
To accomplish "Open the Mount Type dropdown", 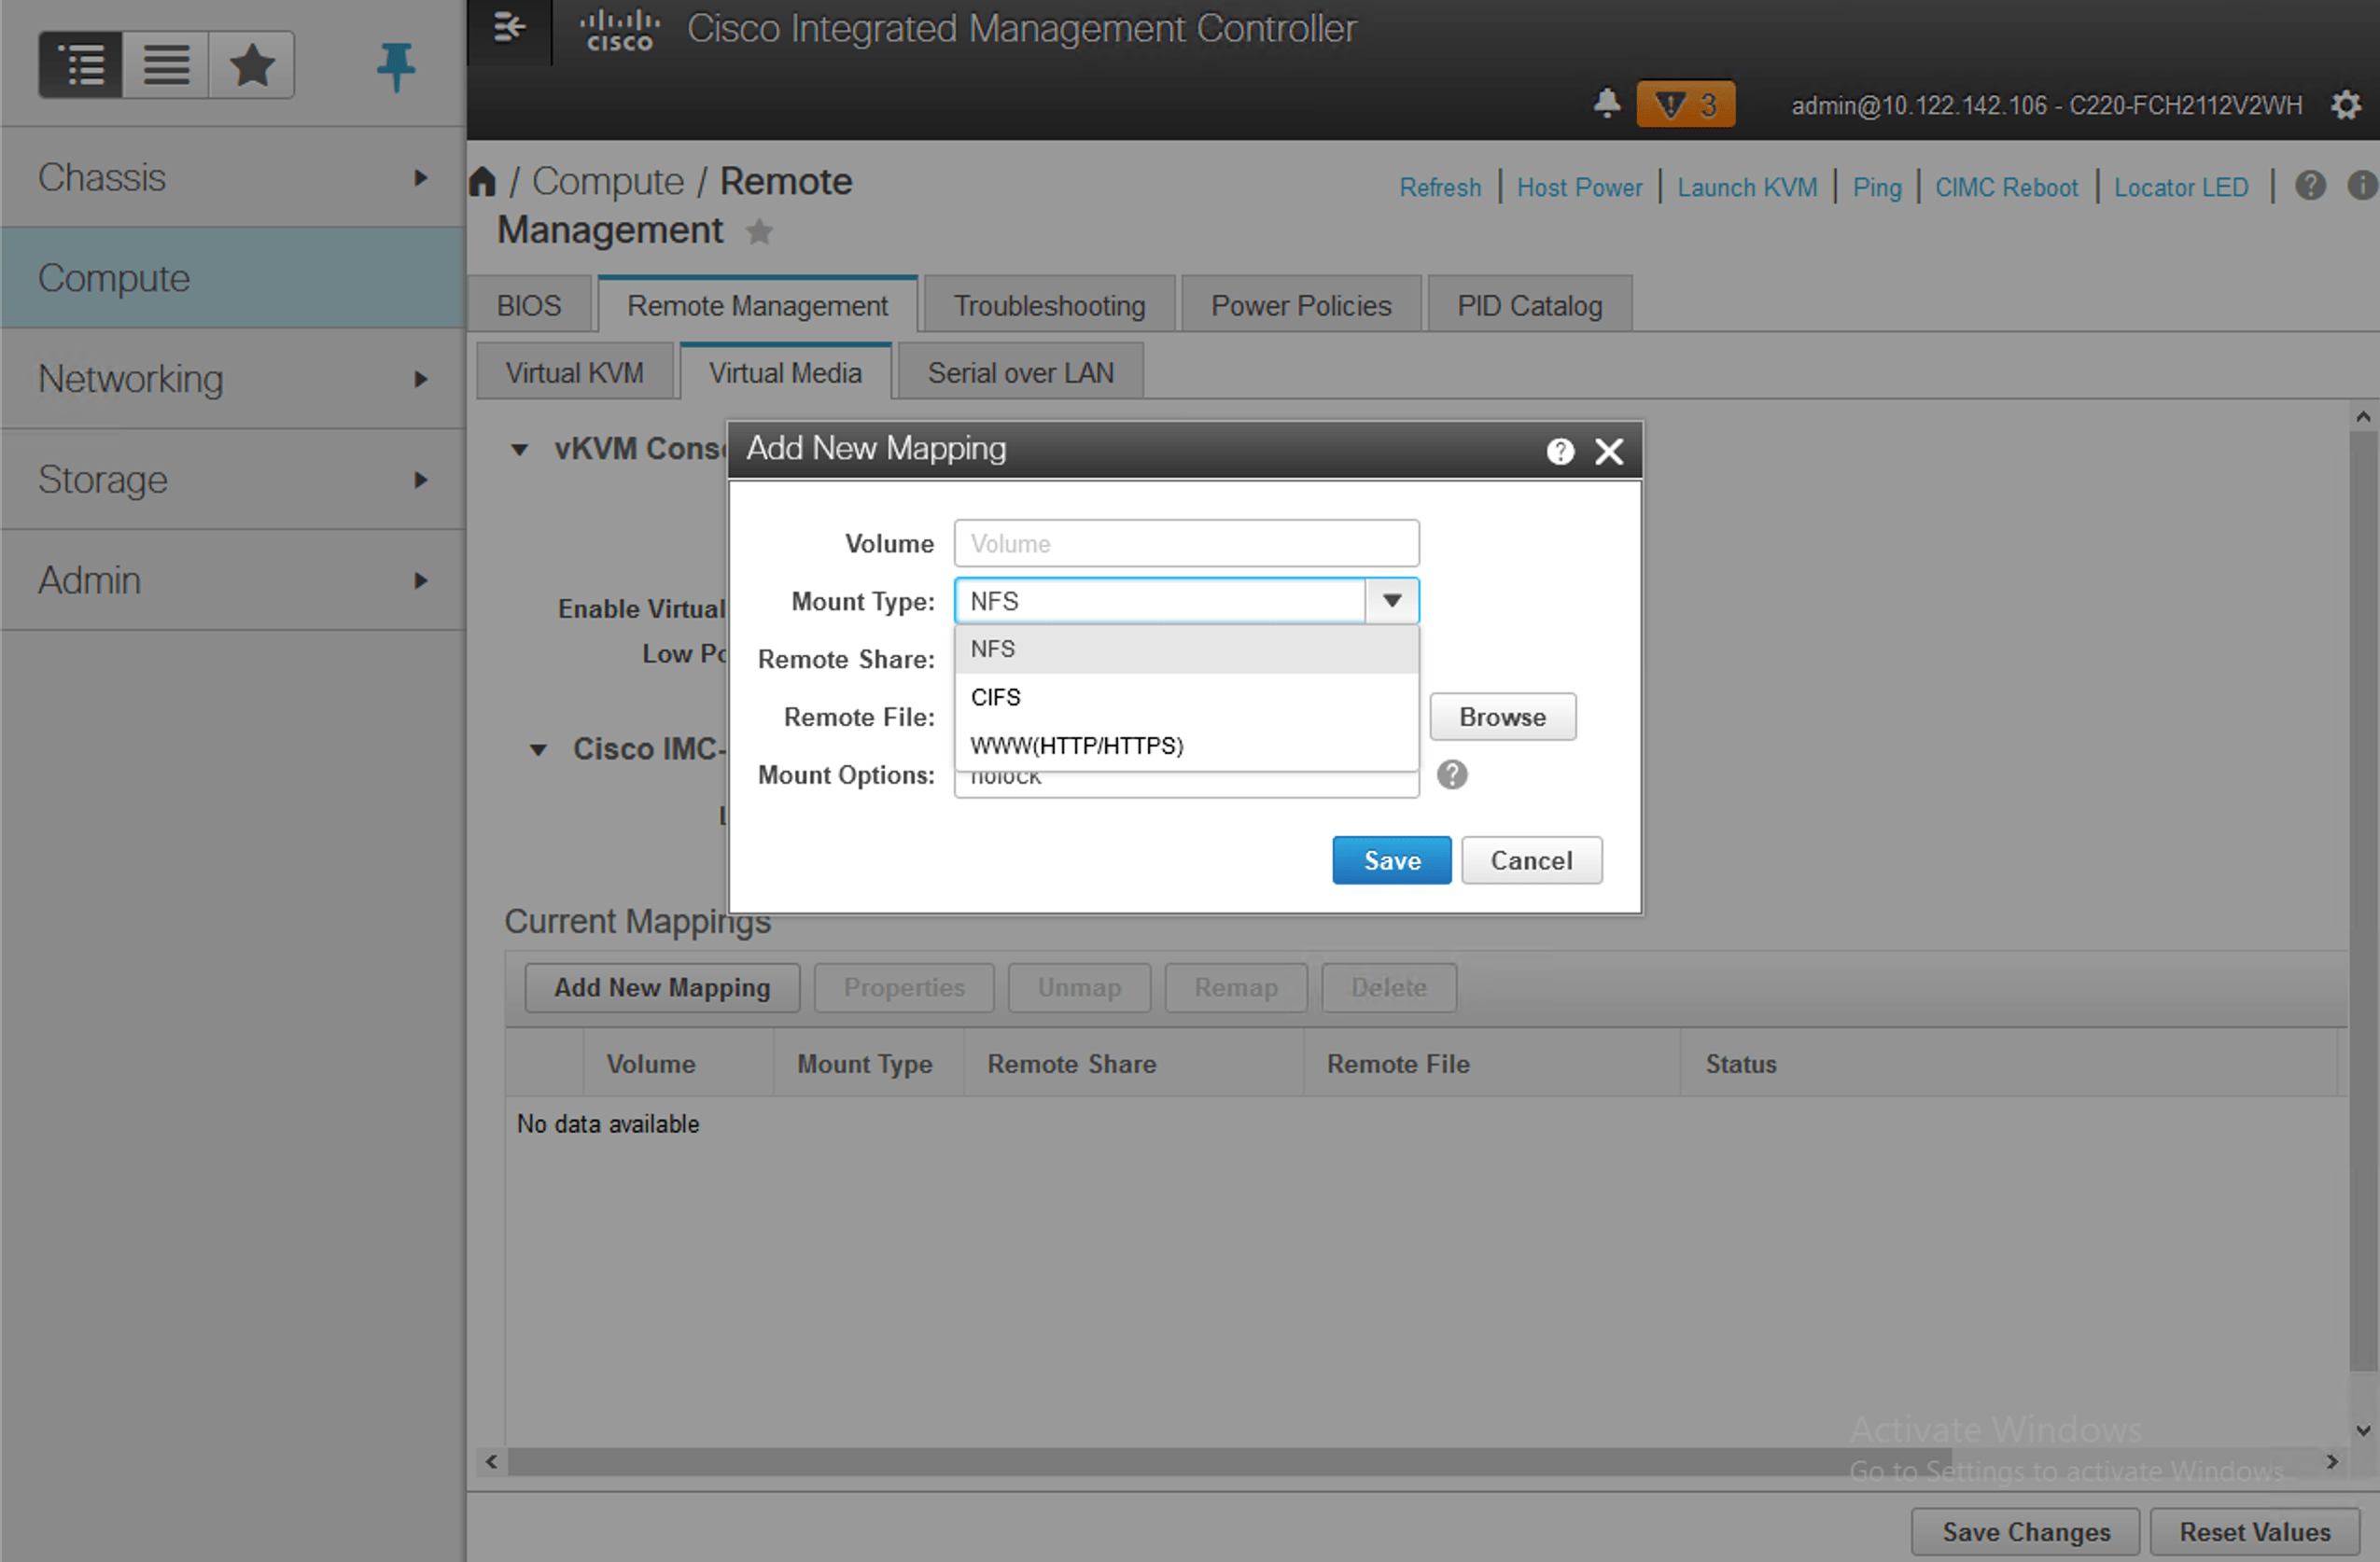I will tap(1391, 600).
